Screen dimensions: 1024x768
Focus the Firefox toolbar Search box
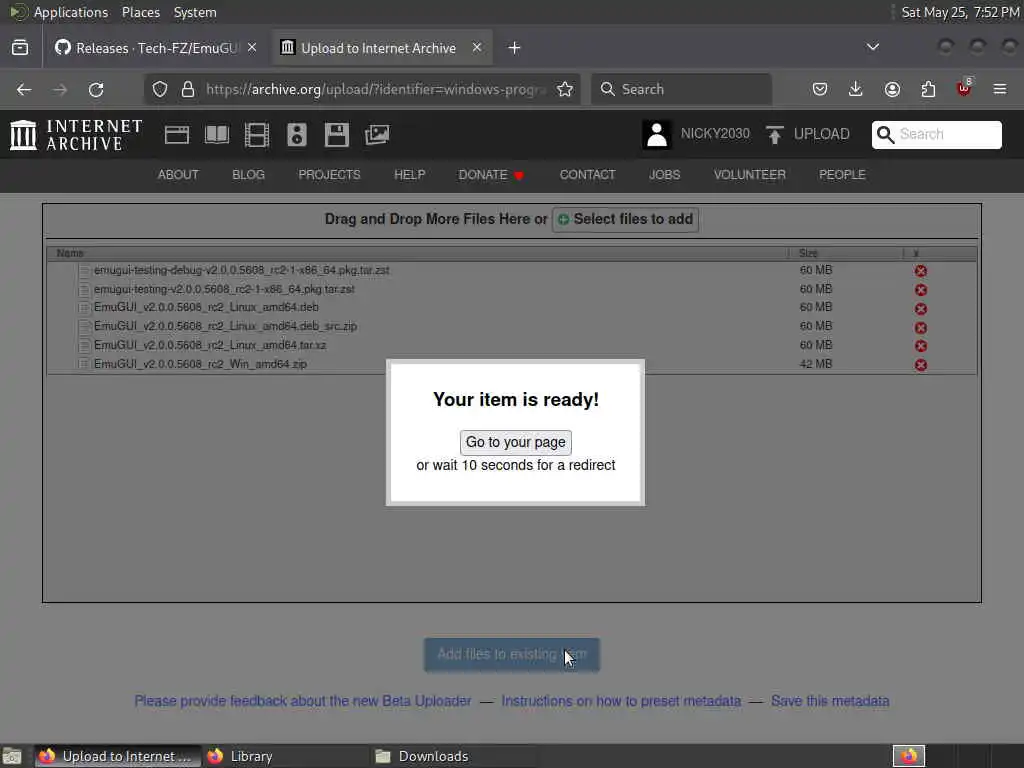point(681,89)
